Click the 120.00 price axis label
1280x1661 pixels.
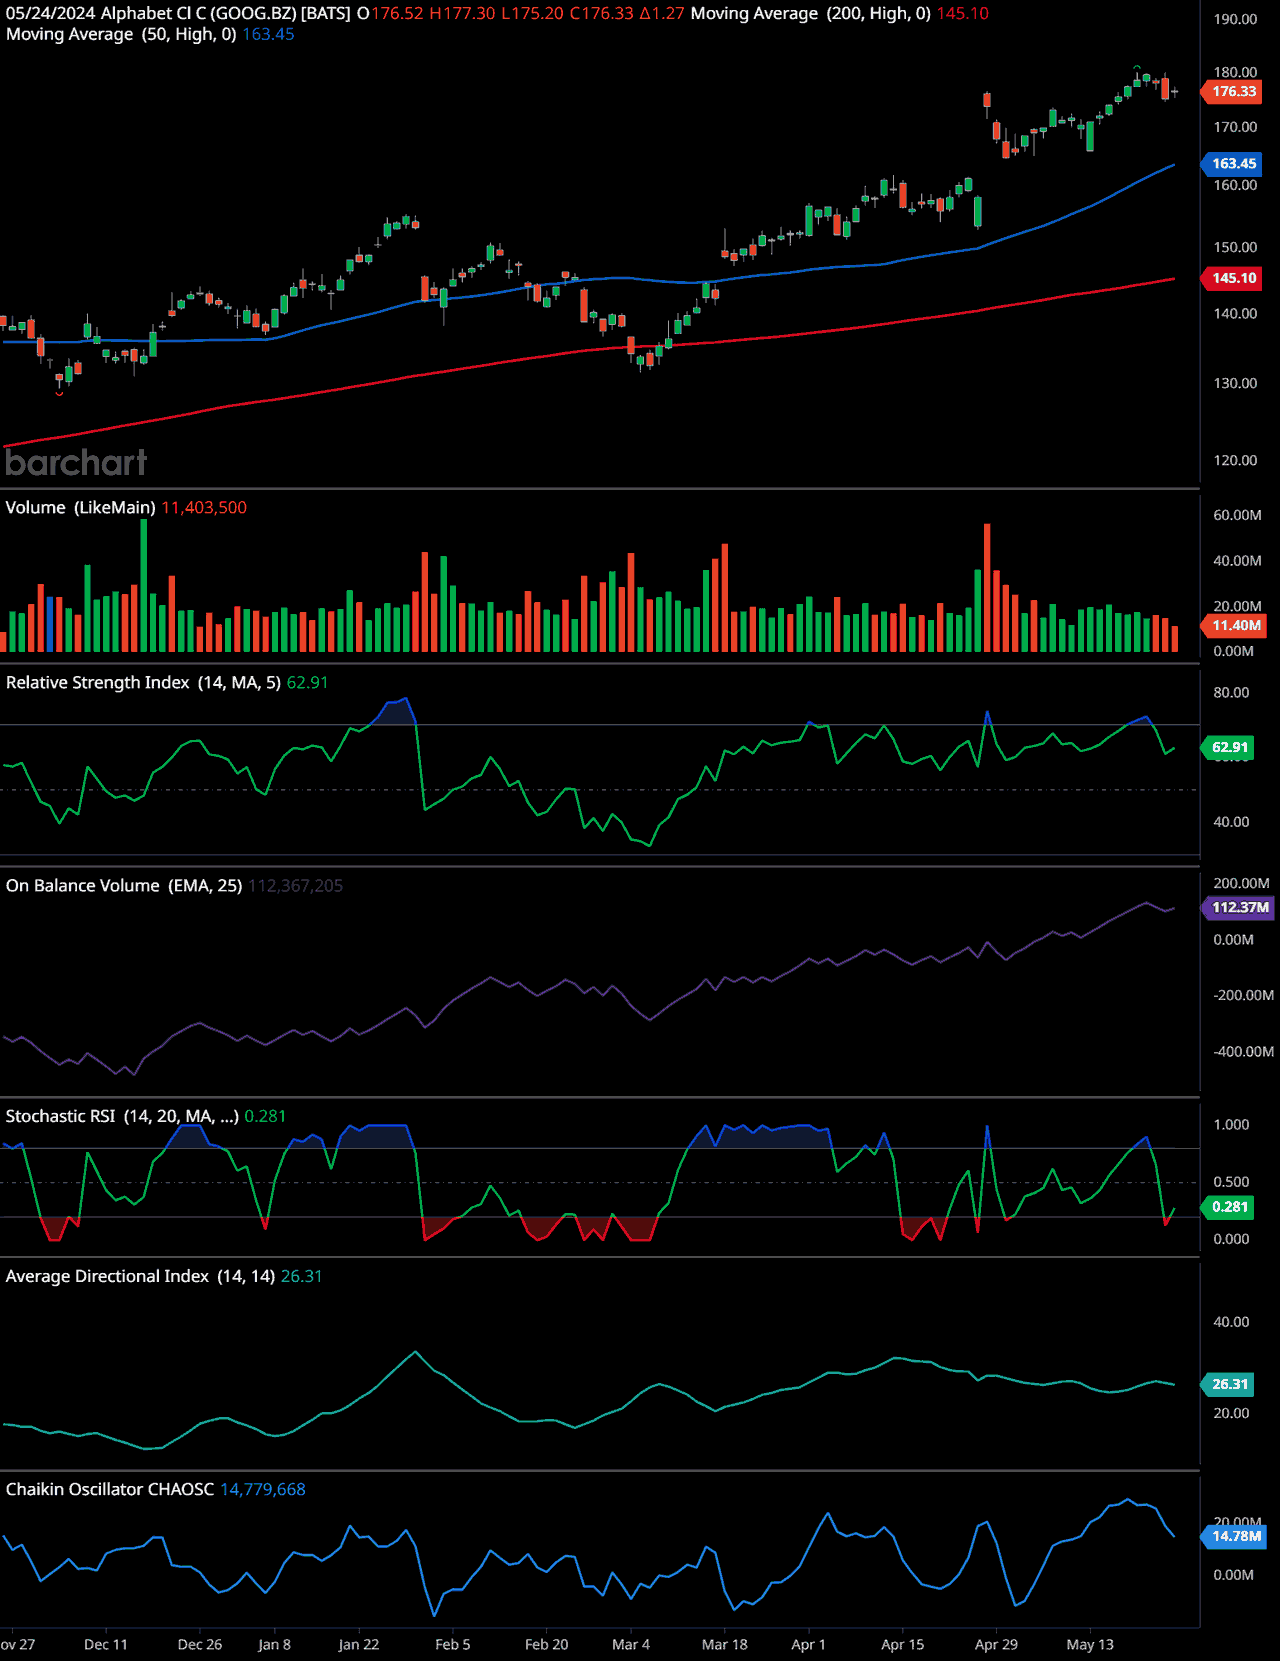(x=1235, y=460)
